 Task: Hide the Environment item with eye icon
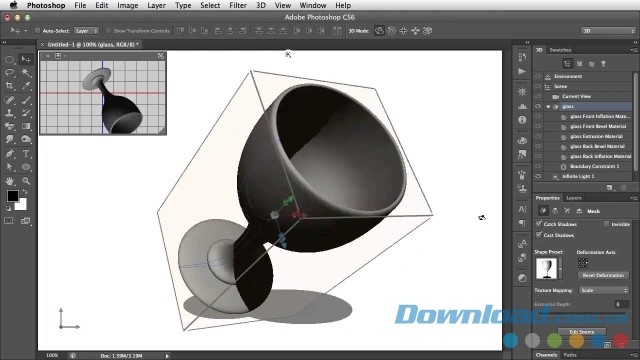coord(538,76)
